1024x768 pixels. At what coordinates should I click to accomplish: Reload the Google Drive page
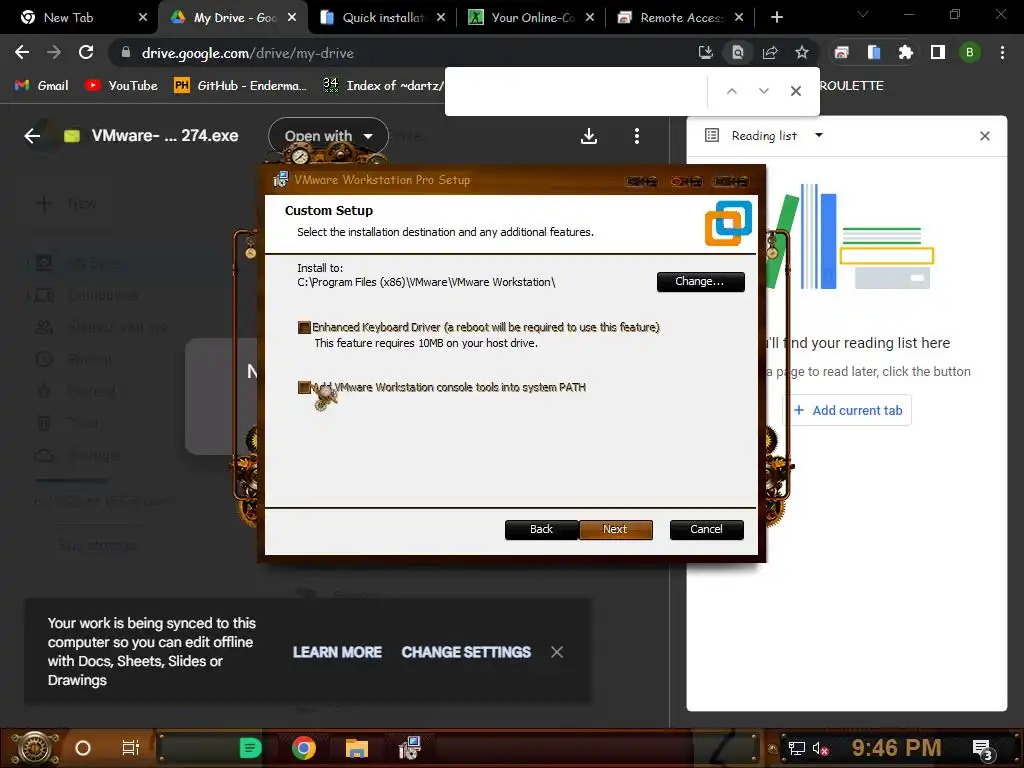point(86,53)
